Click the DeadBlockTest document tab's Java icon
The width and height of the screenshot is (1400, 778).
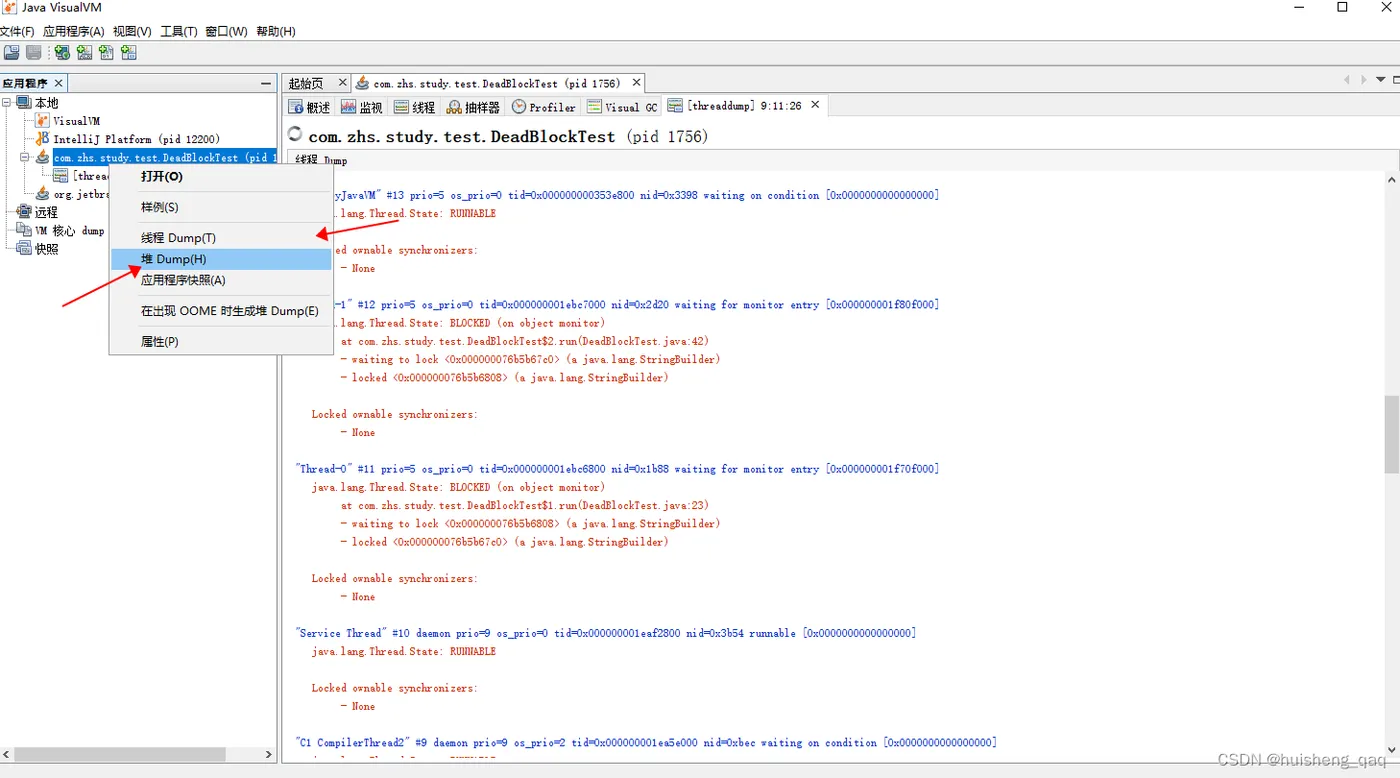point(364,83)
